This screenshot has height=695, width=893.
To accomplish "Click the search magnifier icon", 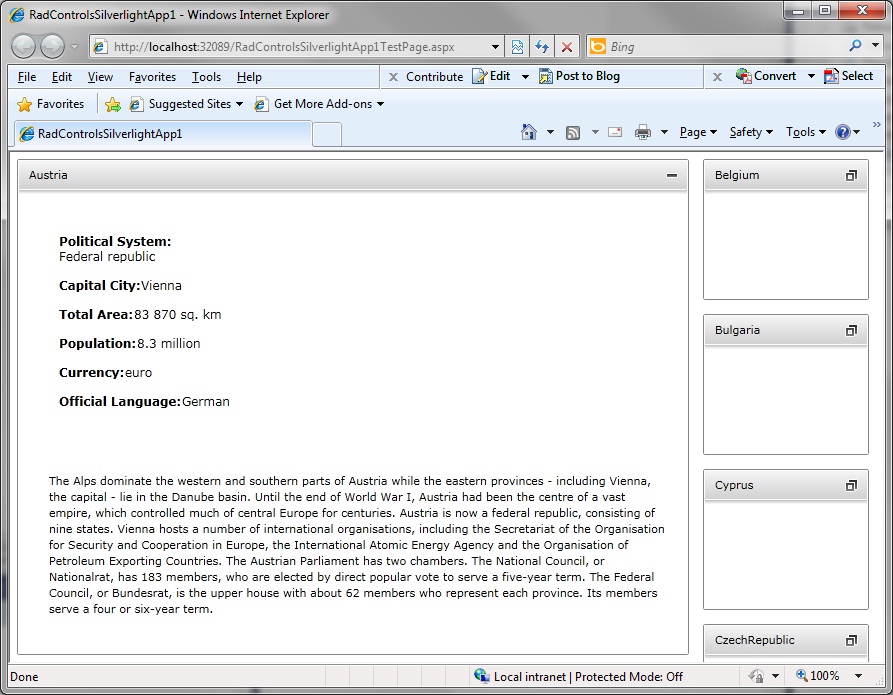I will [x=855, y=46].
